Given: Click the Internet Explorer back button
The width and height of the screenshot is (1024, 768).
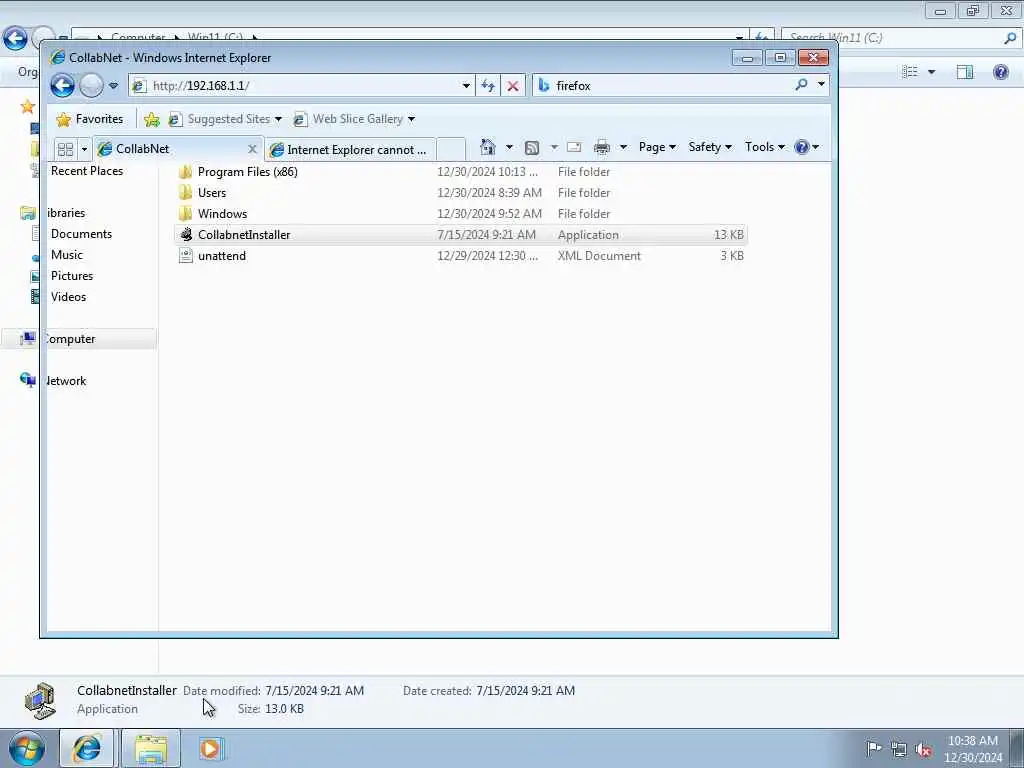Looking at the screenshot, I should click(63, 86).
